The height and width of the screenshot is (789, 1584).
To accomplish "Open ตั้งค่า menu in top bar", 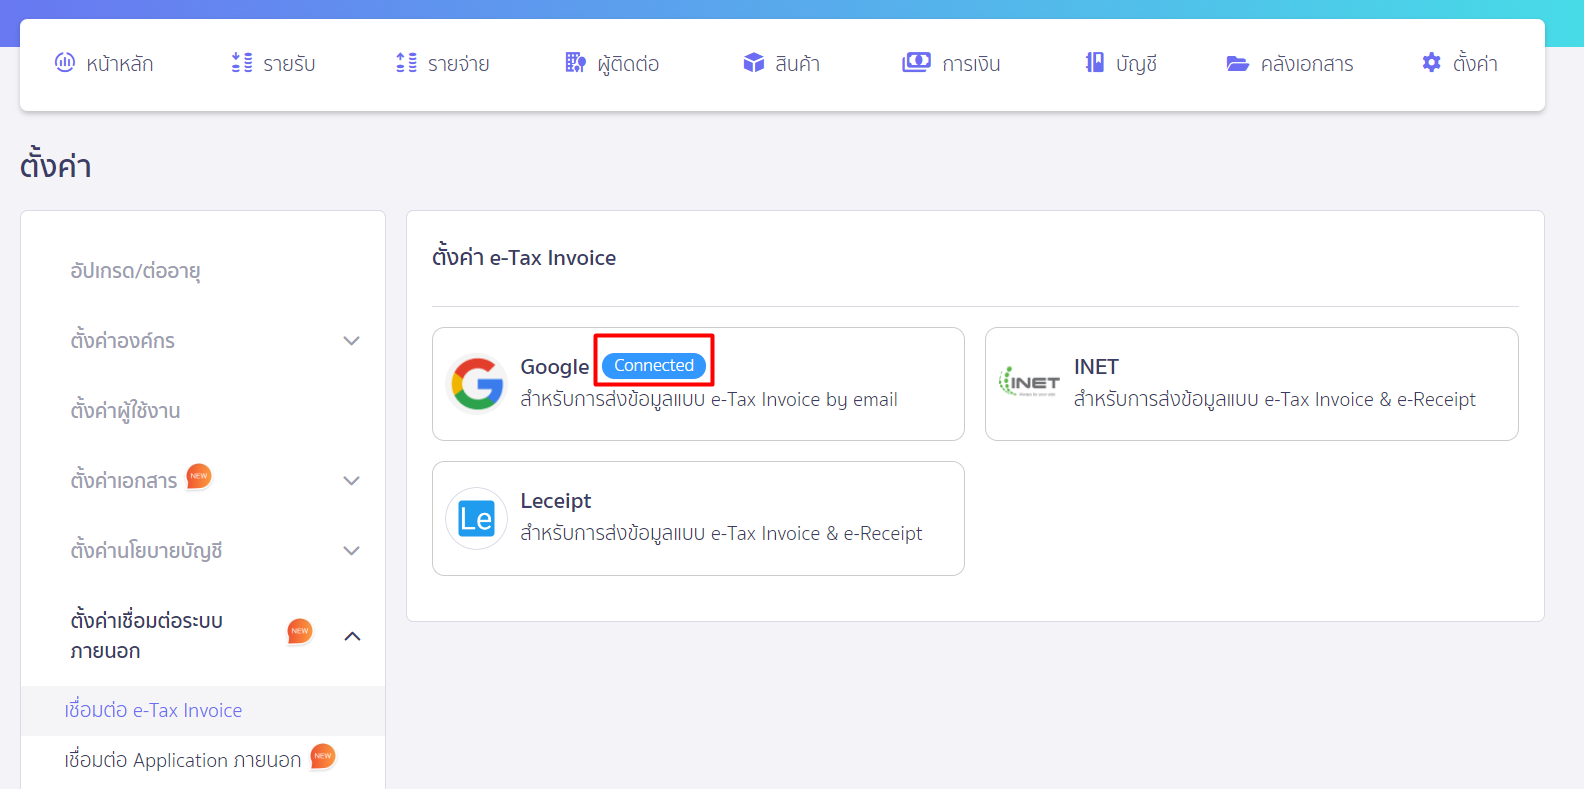I will click(1475, 64).
